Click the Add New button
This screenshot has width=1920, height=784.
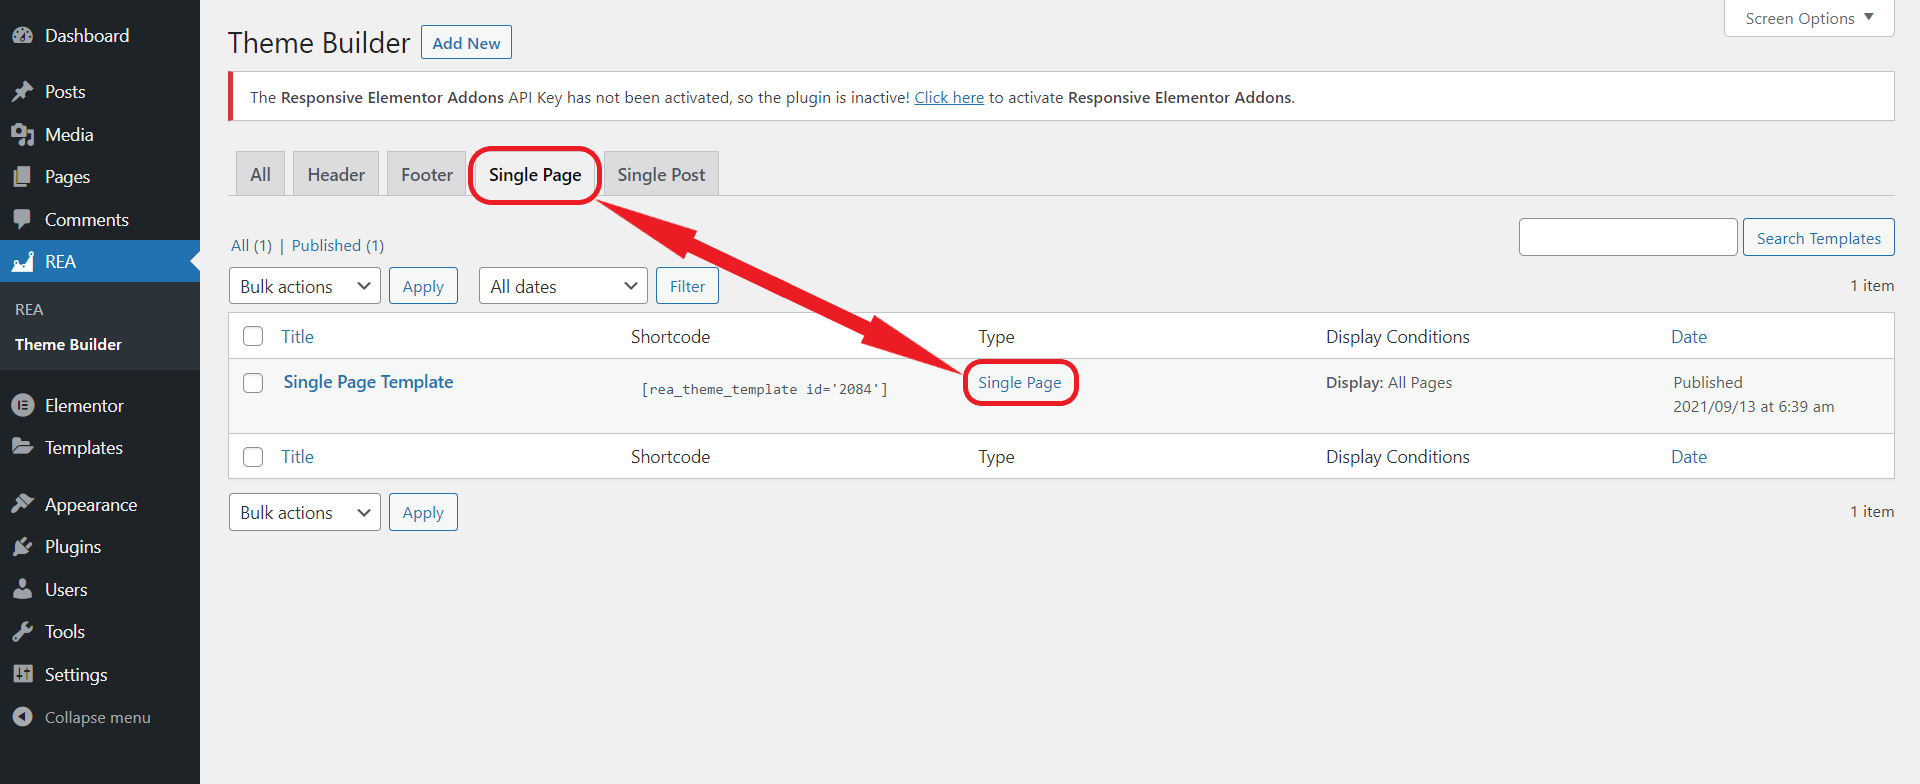pyautogui.click(x=466, y=43)
